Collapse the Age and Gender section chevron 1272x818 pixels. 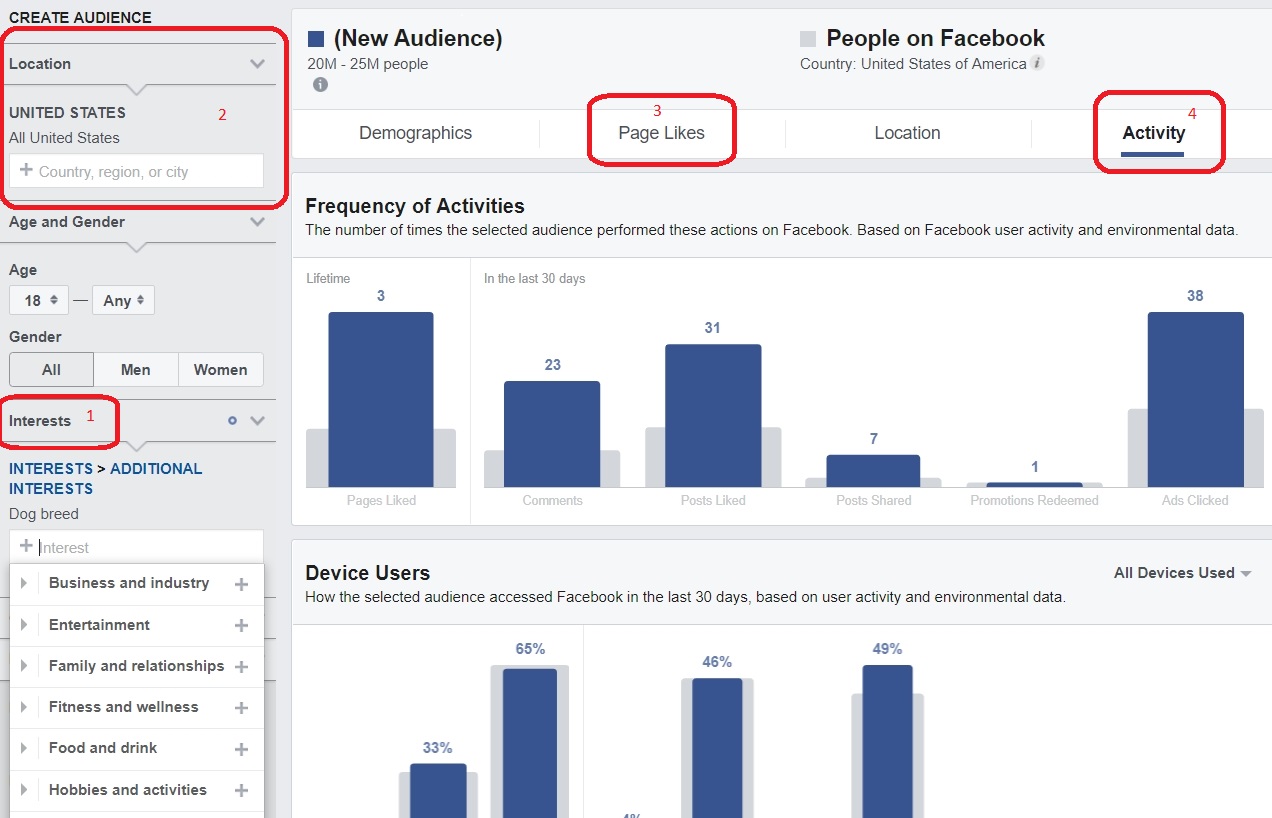tap(258, 222)
